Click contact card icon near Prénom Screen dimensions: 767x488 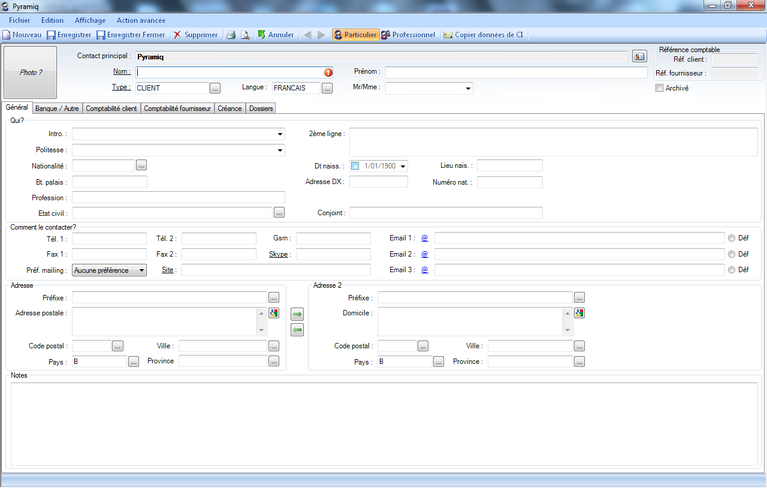[640, 56]
